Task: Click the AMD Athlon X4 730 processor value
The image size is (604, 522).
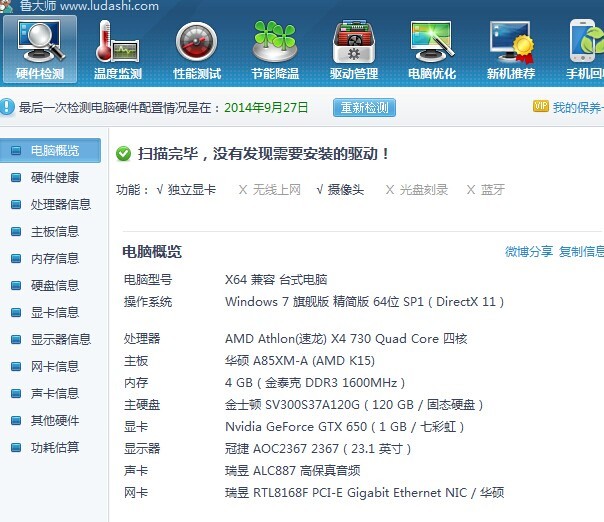Action: [x=346, y=339]
